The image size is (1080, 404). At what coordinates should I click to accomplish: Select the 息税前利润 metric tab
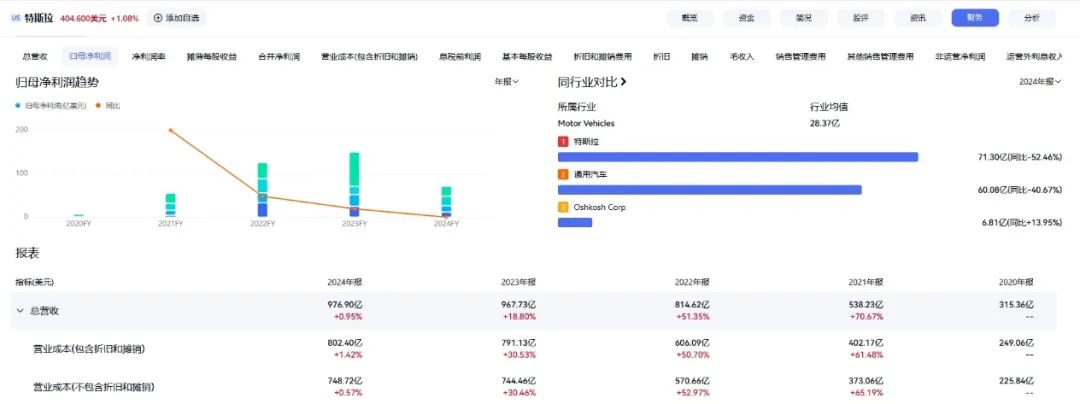coord(460,56)
